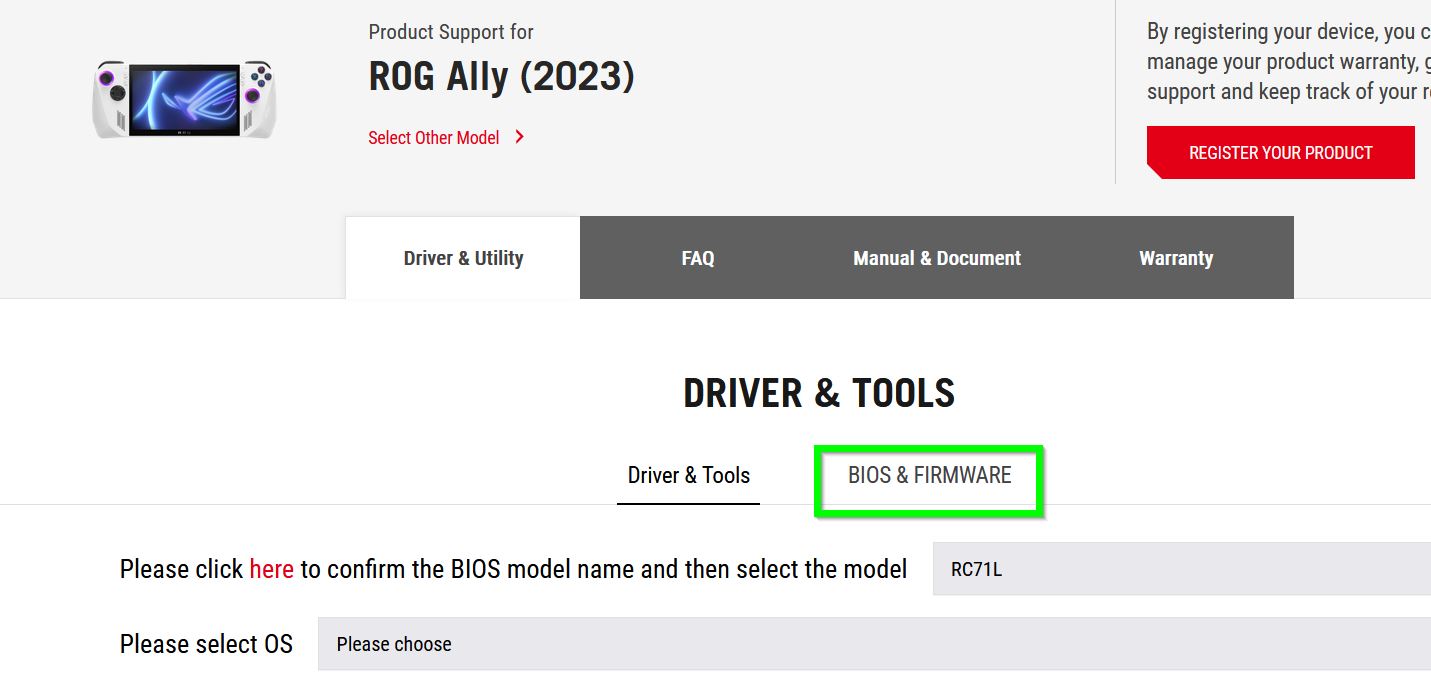1431x677 pixels.
Task: Select the Warranty tab
Action: click(x=1176, y=258)
